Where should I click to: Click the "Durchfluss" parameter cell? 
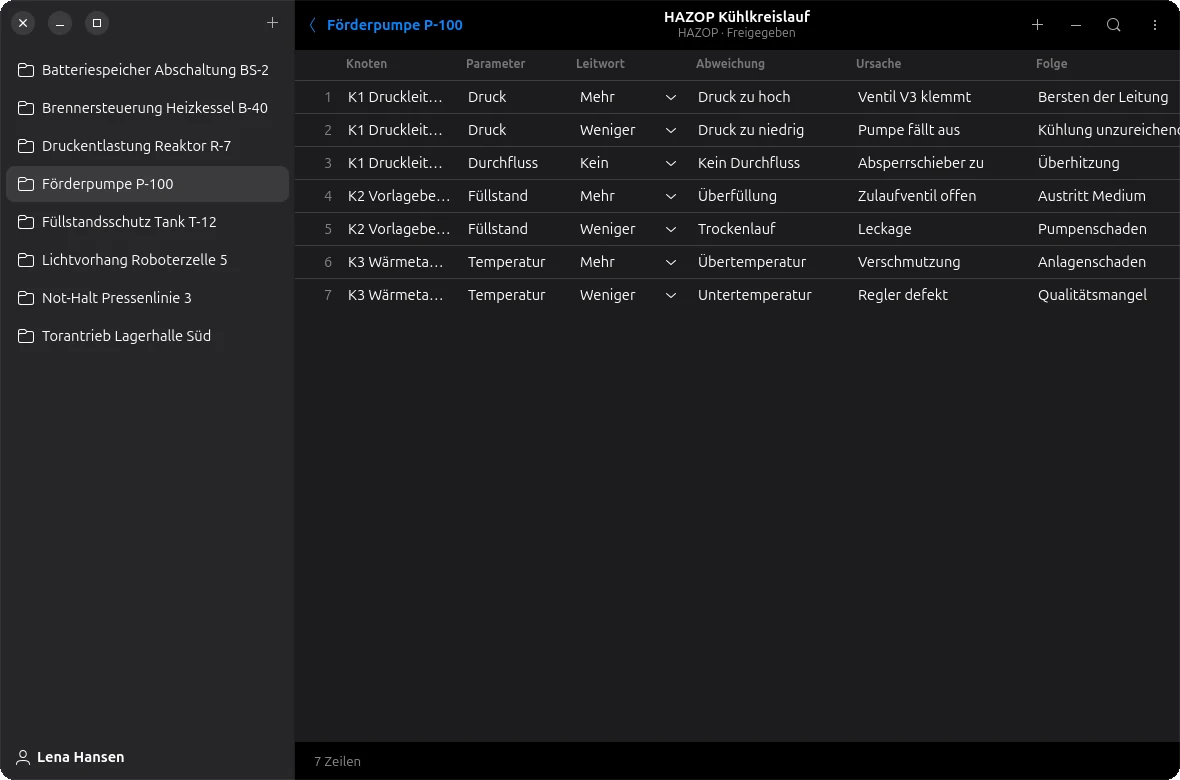coord(503,163)
